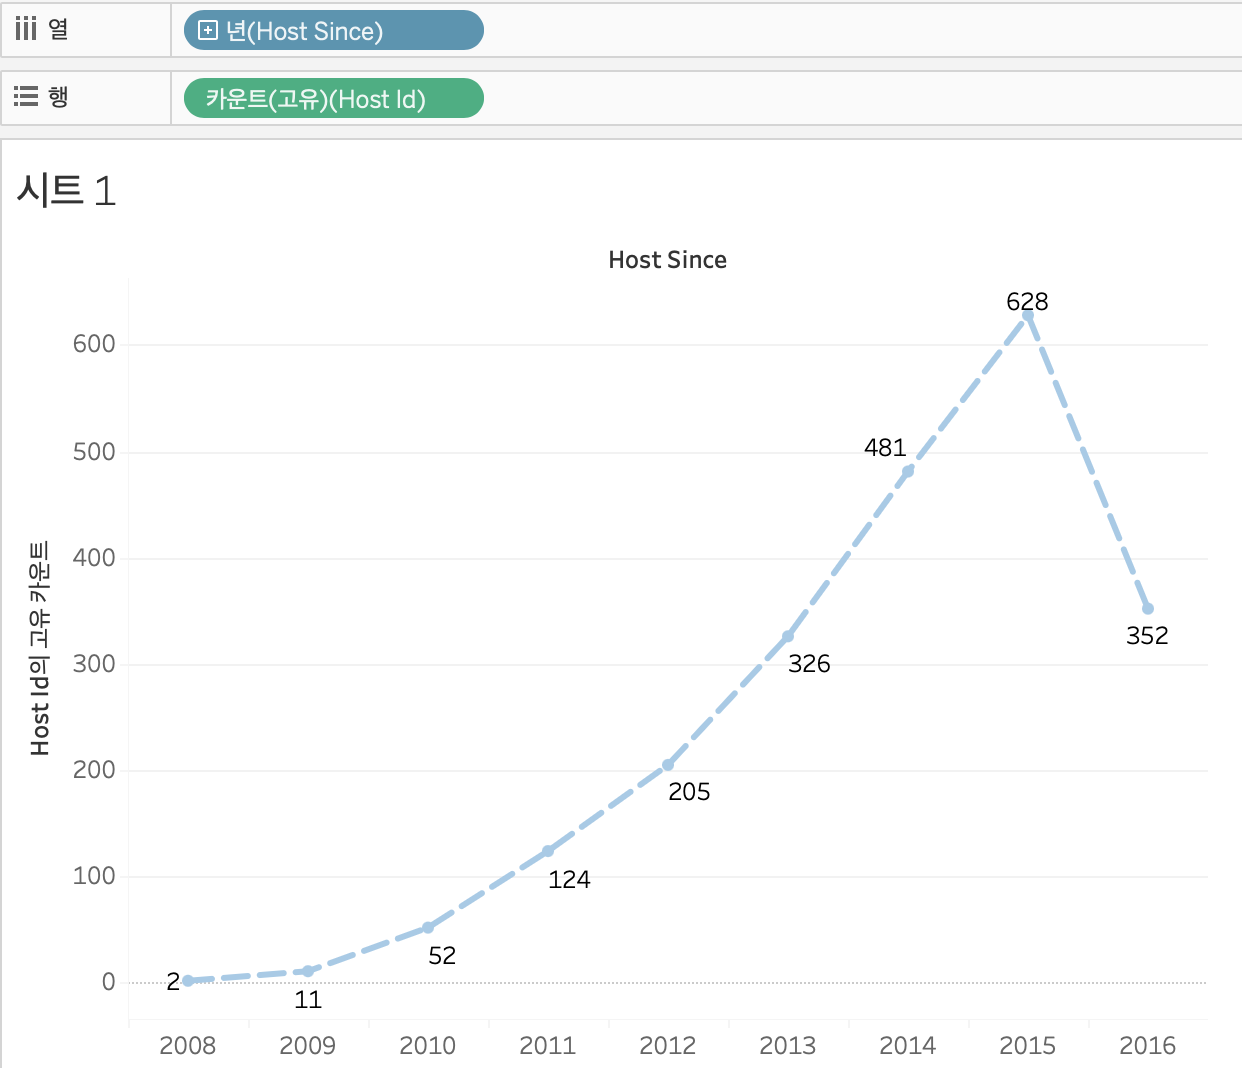Select the 2009 data point labeled 11

[x=308, y=971]
